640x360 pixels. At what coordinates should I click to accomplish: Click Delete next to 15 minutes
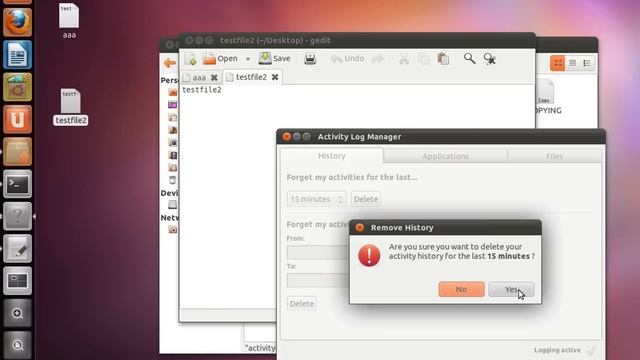(x=366, y=199)
